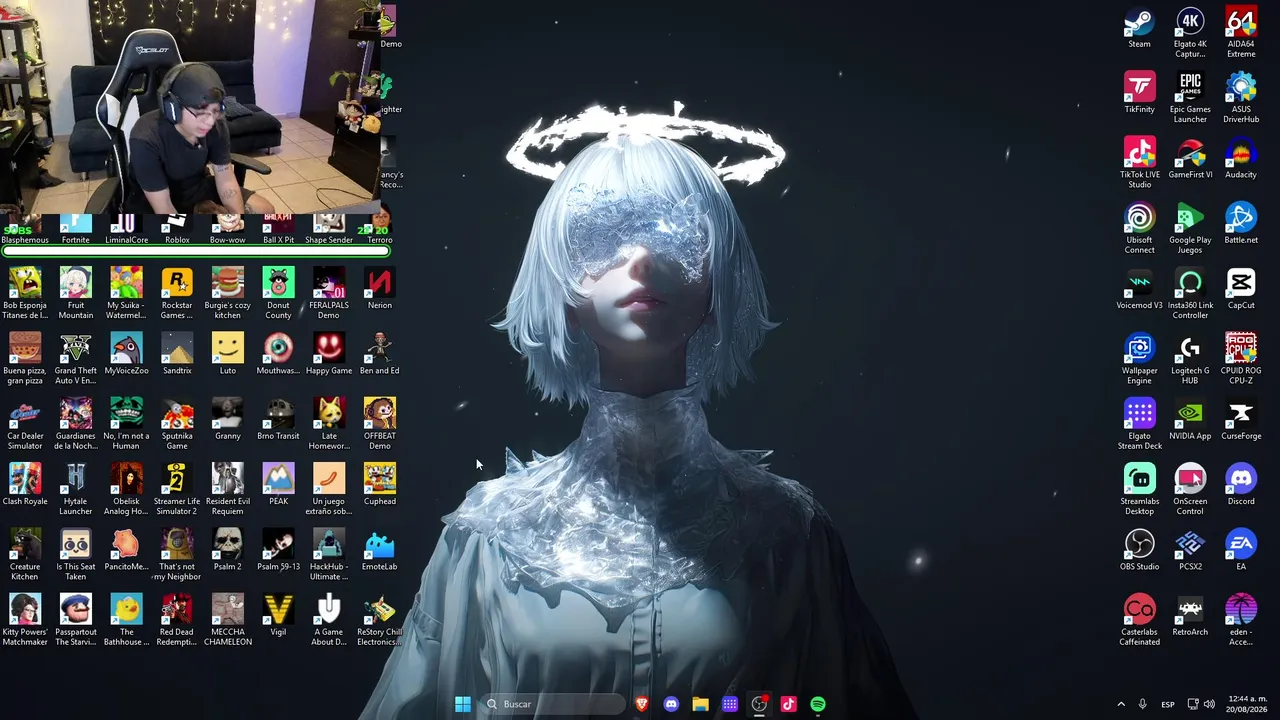Select the TikFinity desktop shortcut
This screenshot has height=720, width=1280.
[1139, 93]
